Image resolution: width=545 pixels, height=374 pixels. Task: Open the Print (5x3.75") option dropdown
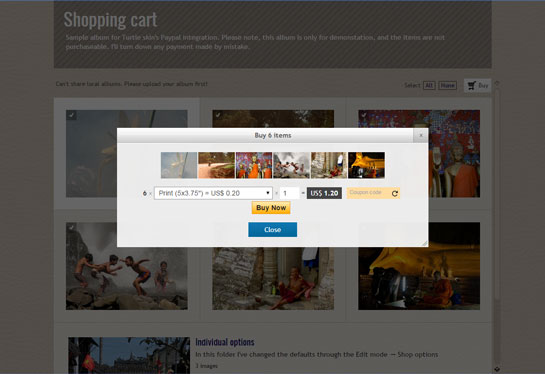tap(213, 193)
